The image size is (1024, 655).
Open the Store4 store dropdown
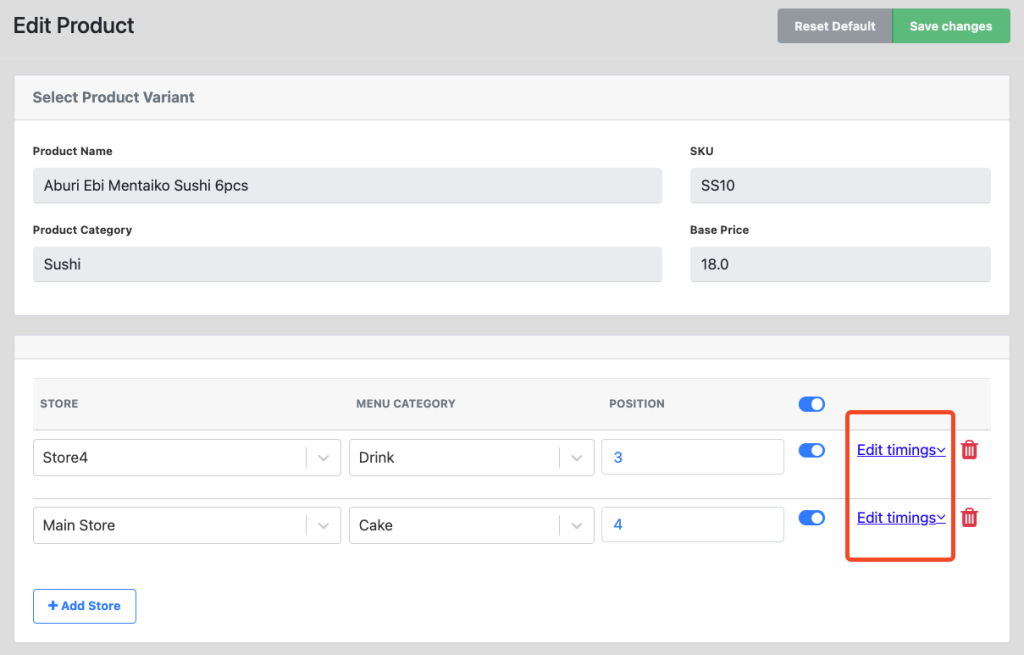point(323,458)
